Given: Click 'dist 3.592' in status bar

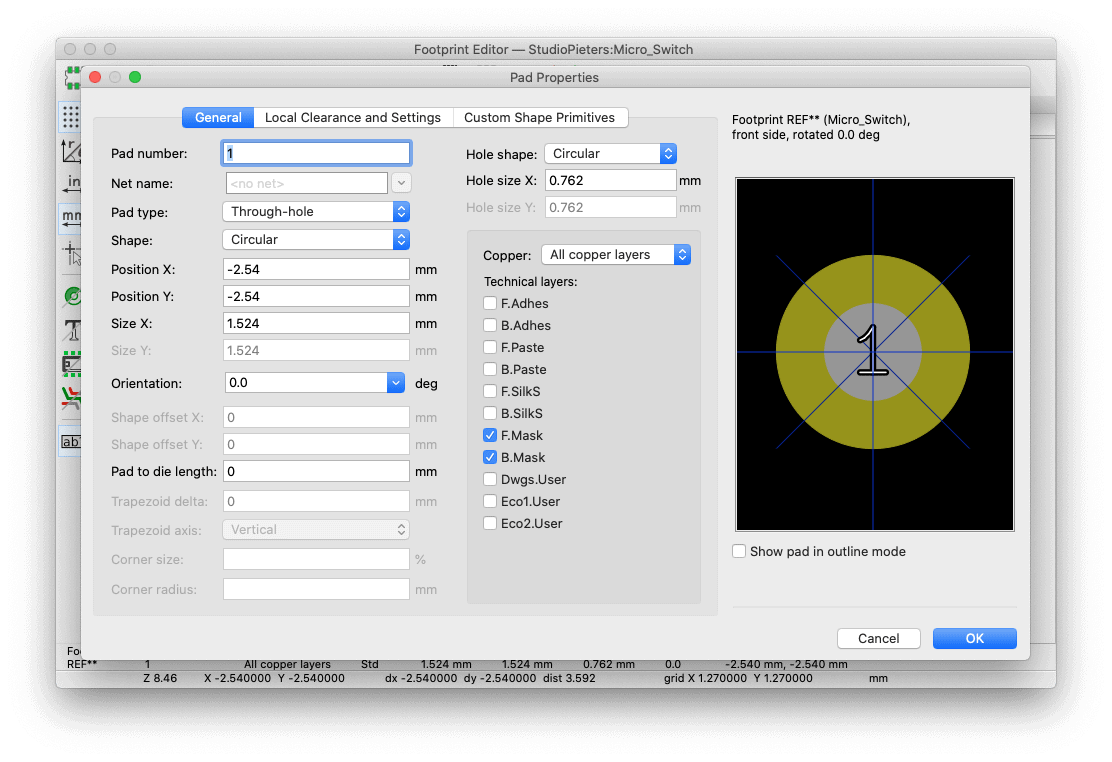Looking at the screenshot, I should point(569,678).
